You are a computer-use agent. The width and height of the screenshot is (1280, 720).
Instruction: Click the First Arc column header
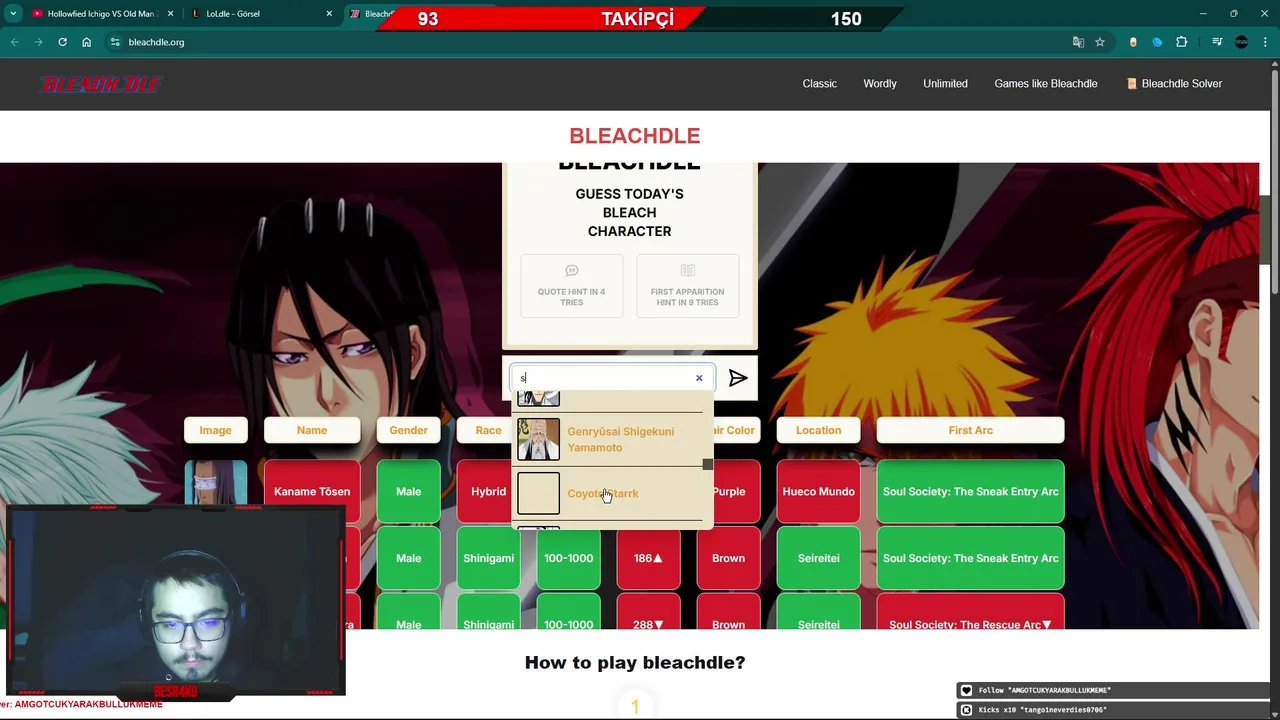970,430
